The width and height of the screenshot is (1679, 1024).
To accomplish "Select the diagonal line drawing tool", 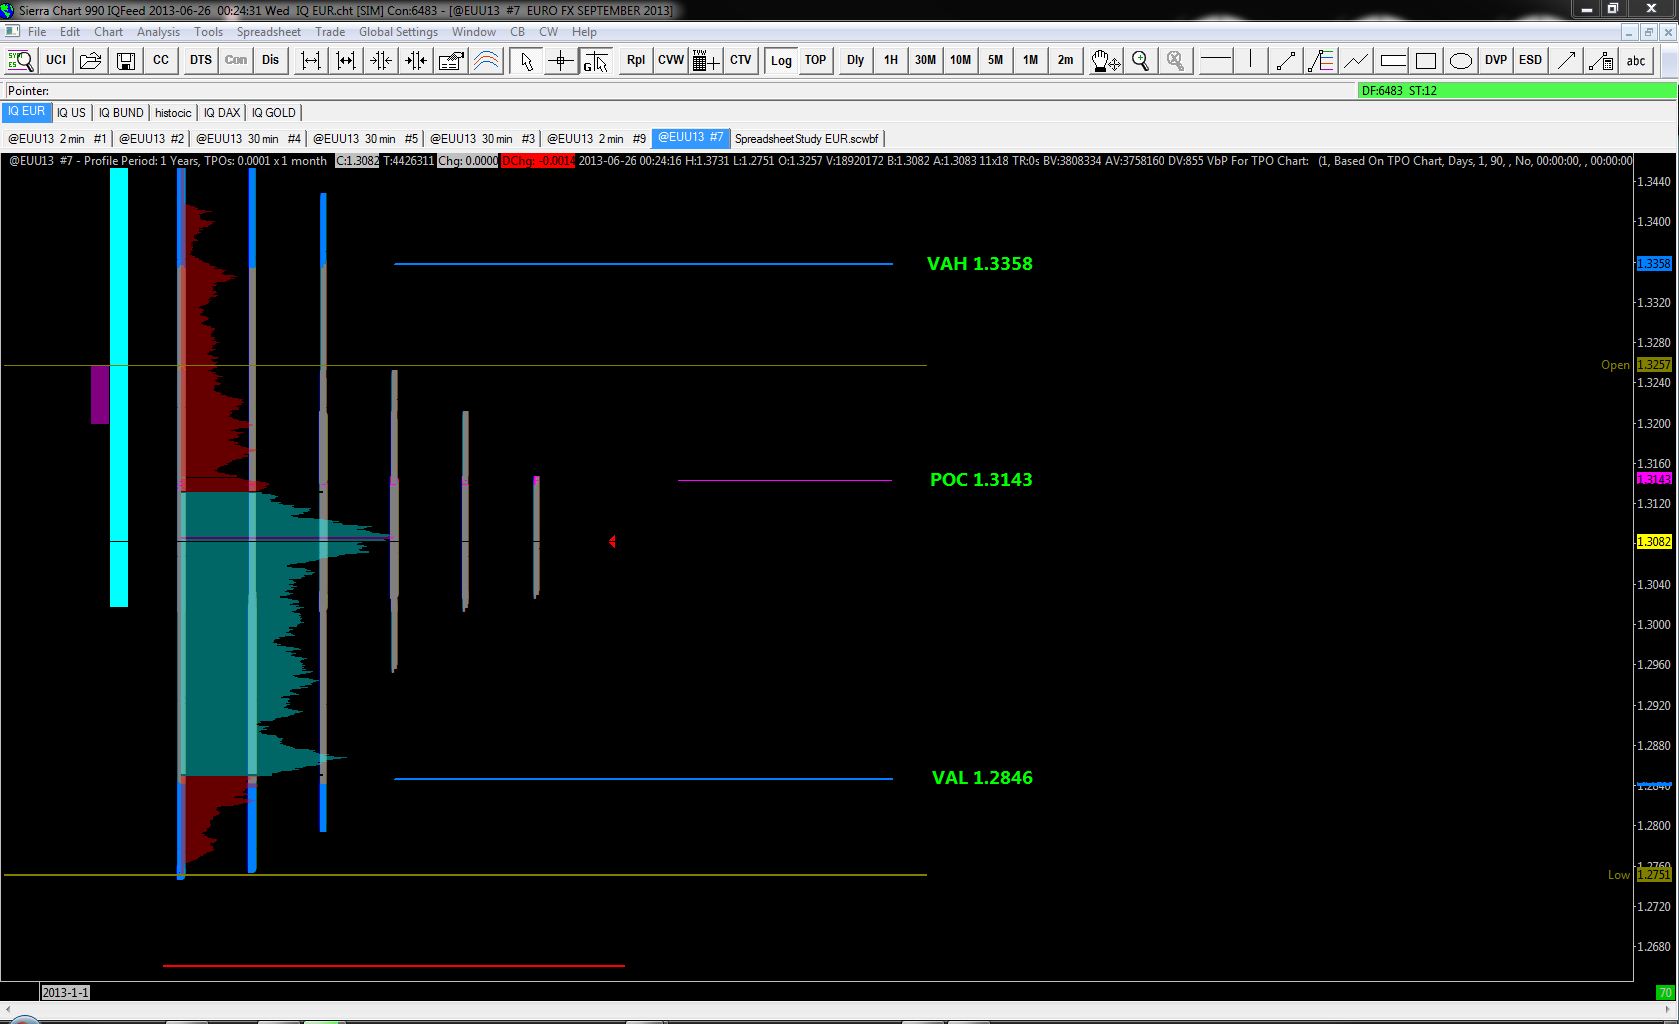I will (1286, 60).
